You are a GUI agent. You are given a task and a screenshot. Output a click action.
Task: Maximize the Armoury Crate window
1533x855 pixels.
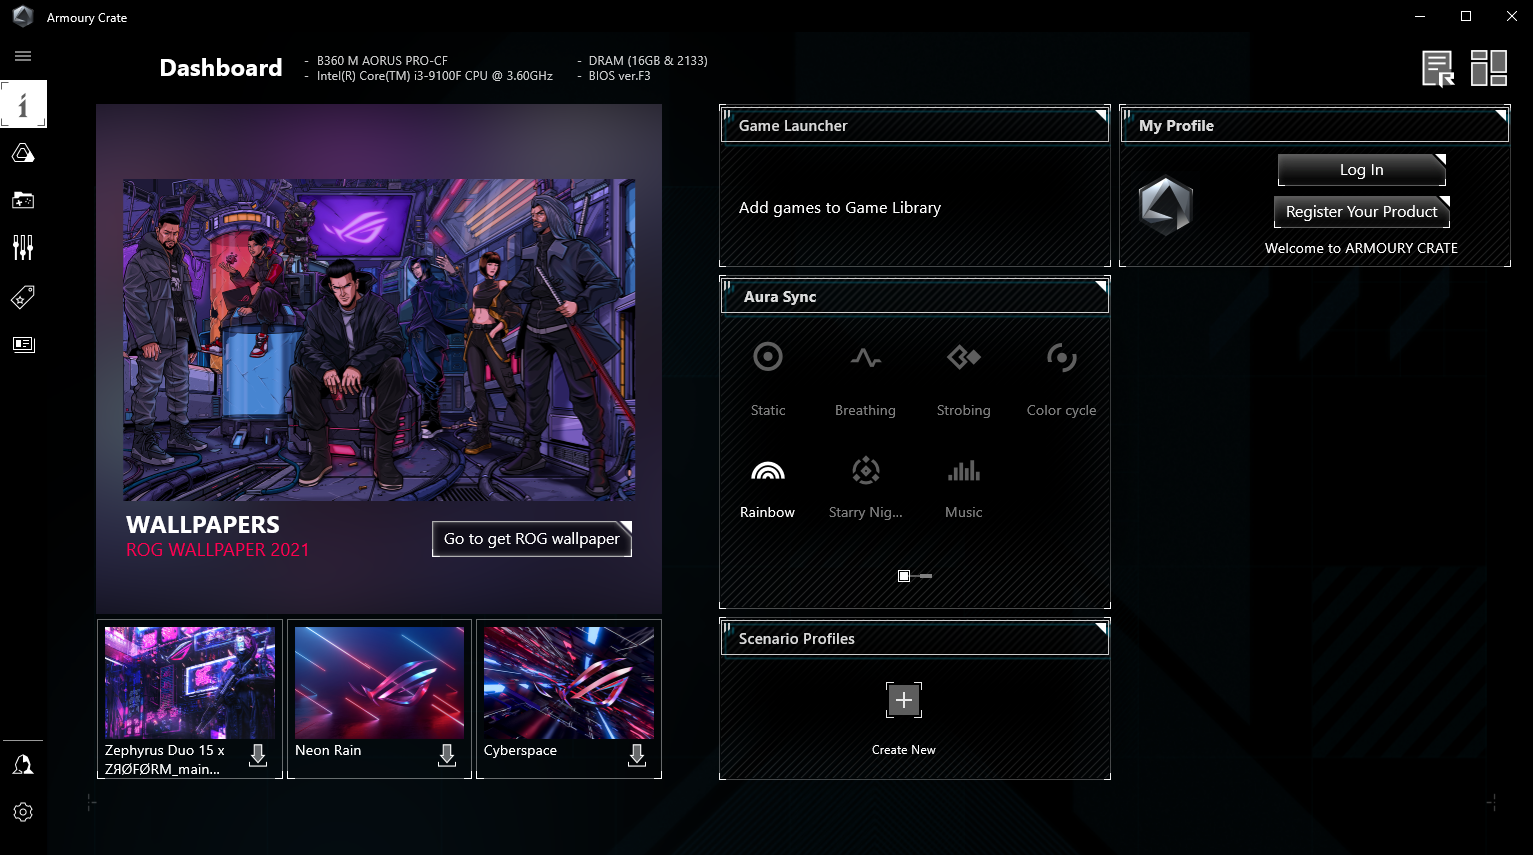point(1466,16)
